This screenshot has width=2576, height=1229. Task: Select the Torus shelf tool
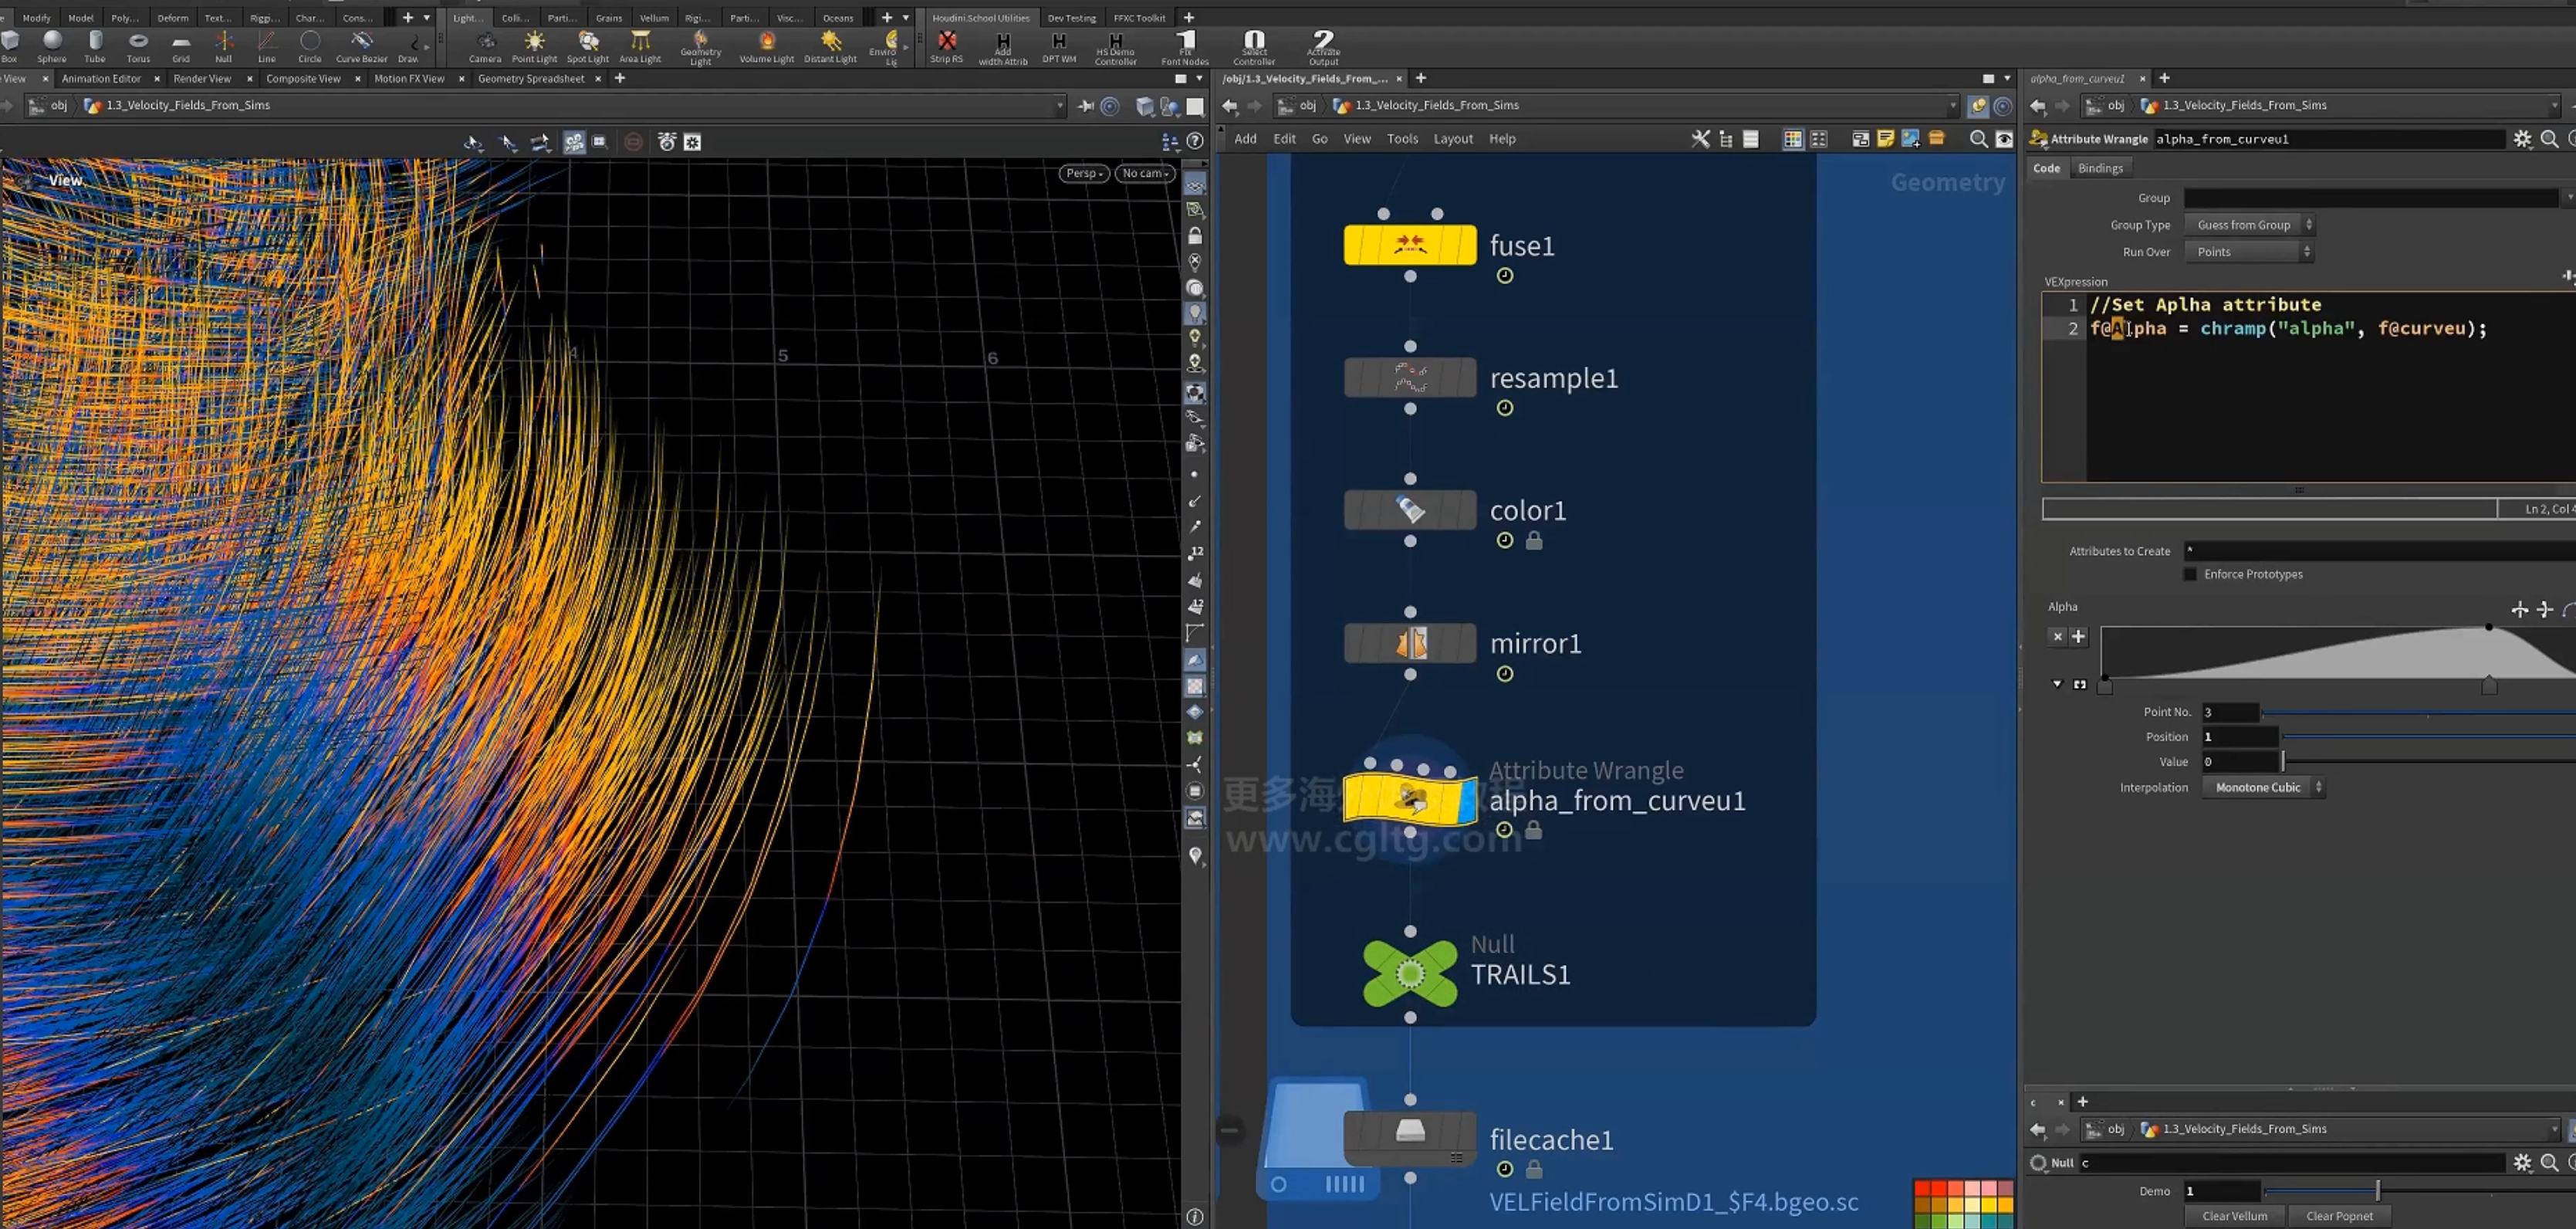(x=138, y=46)
